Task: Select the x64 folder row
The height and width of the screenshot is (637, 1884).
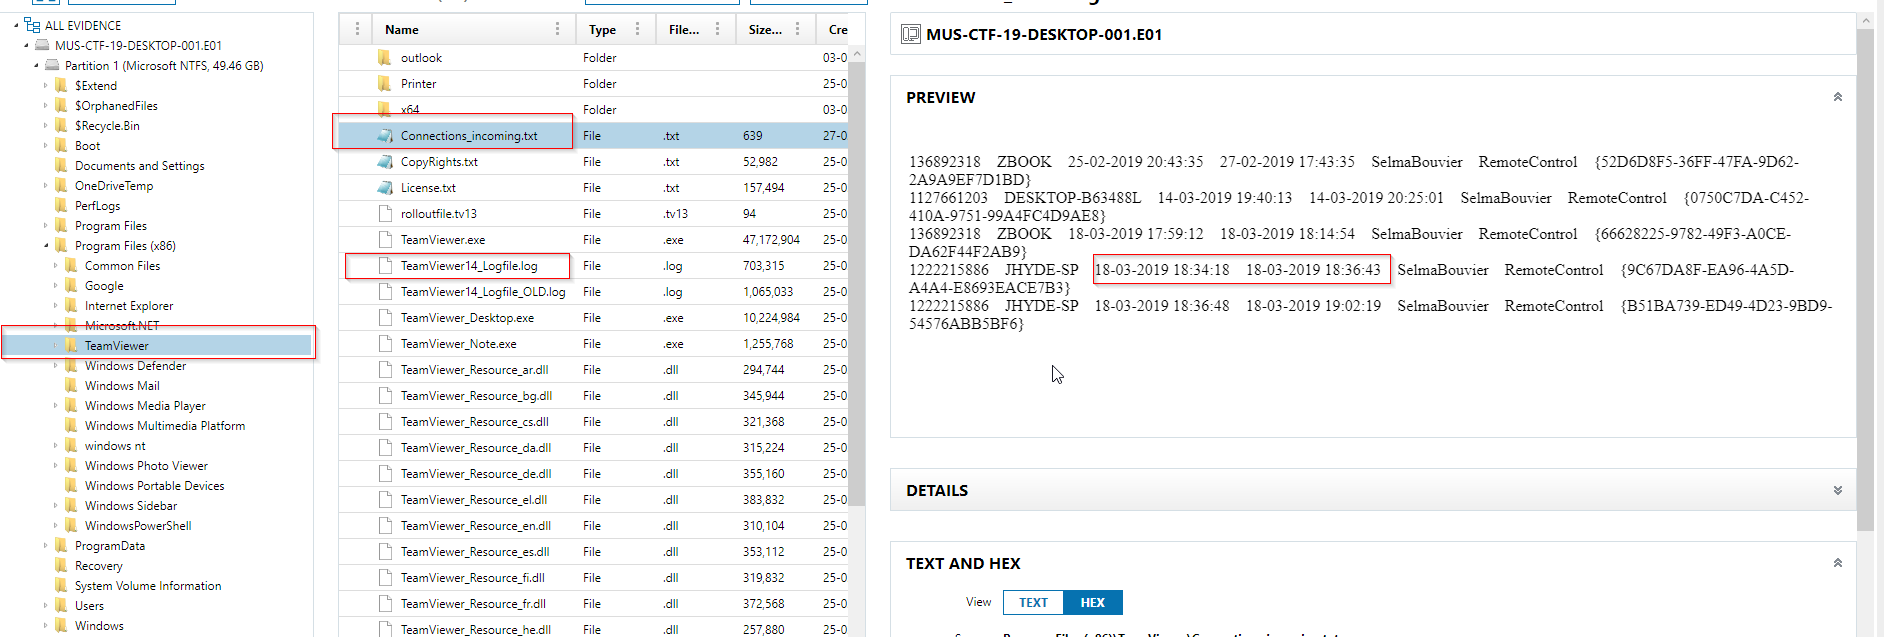Action: (x=594, y=109)
